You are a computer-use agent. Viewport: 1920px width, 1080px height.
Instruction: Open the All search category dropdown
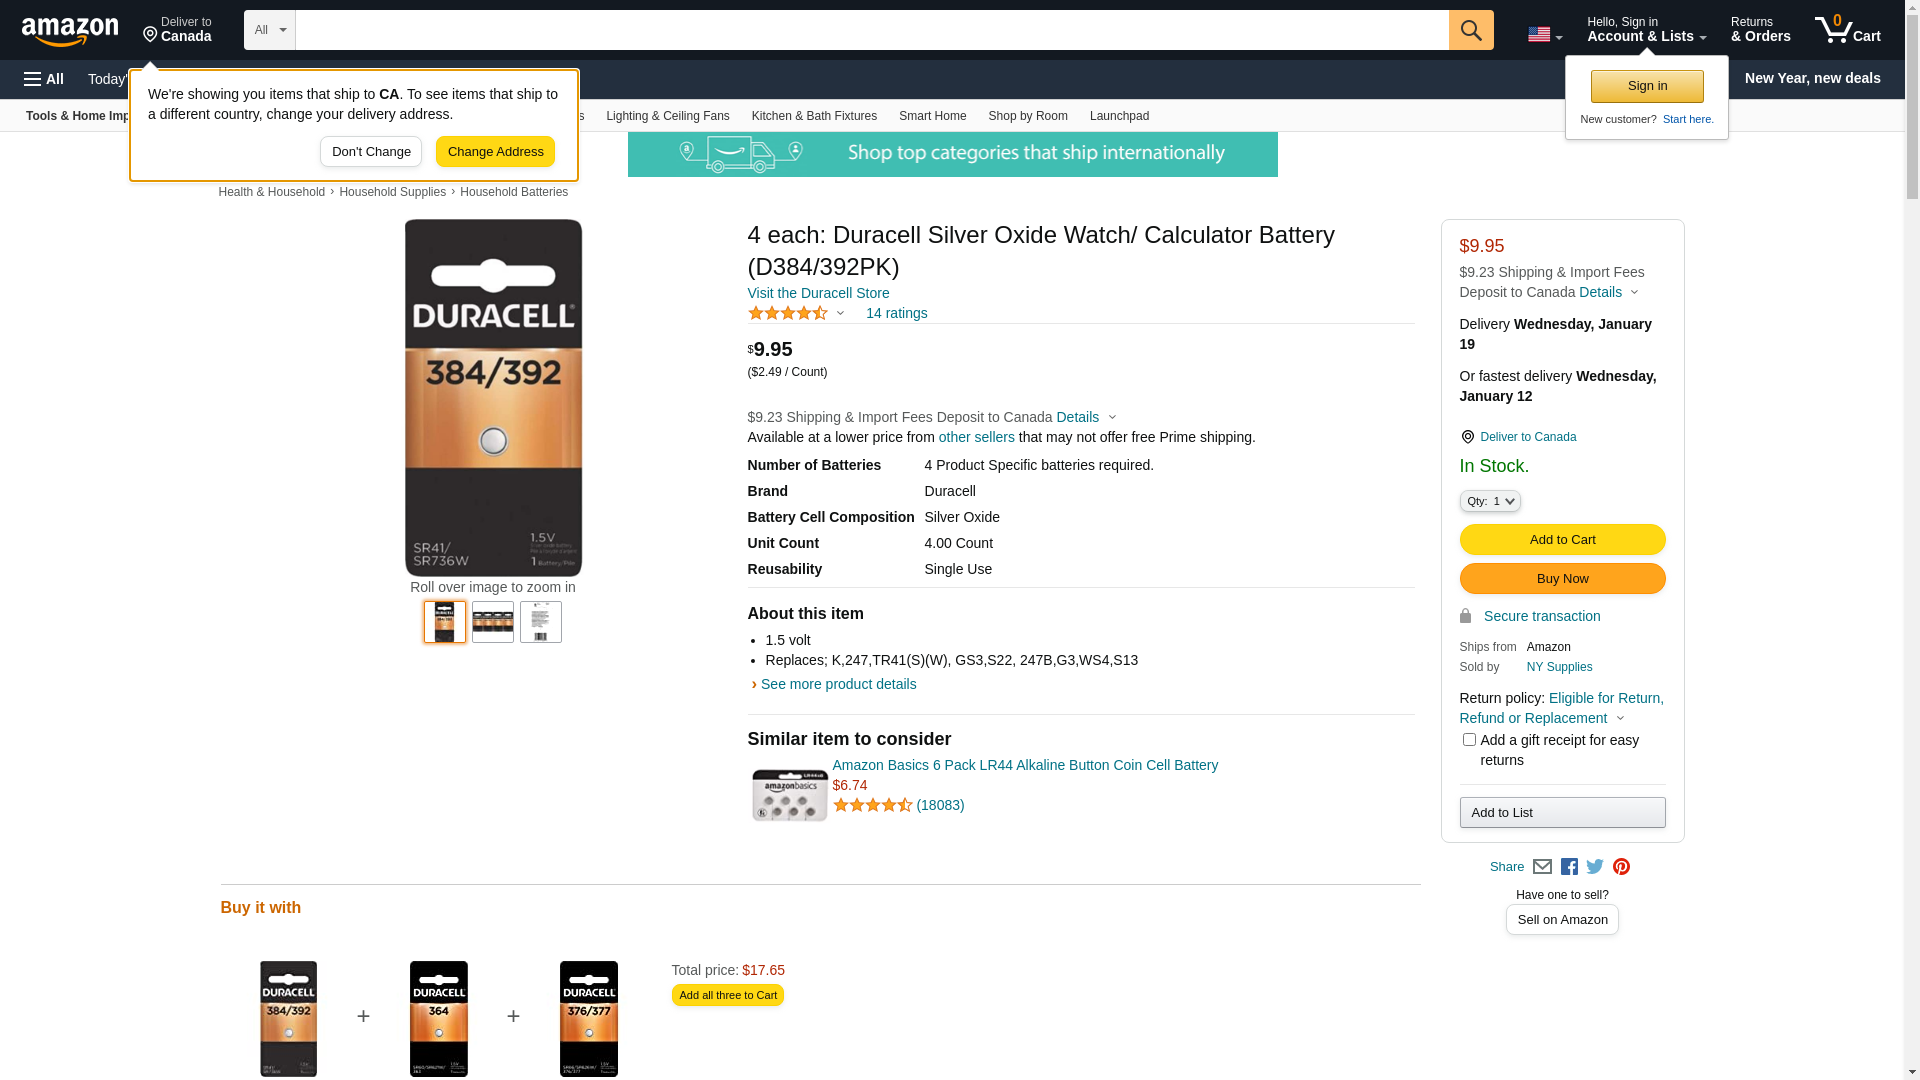tap(269, 30)
